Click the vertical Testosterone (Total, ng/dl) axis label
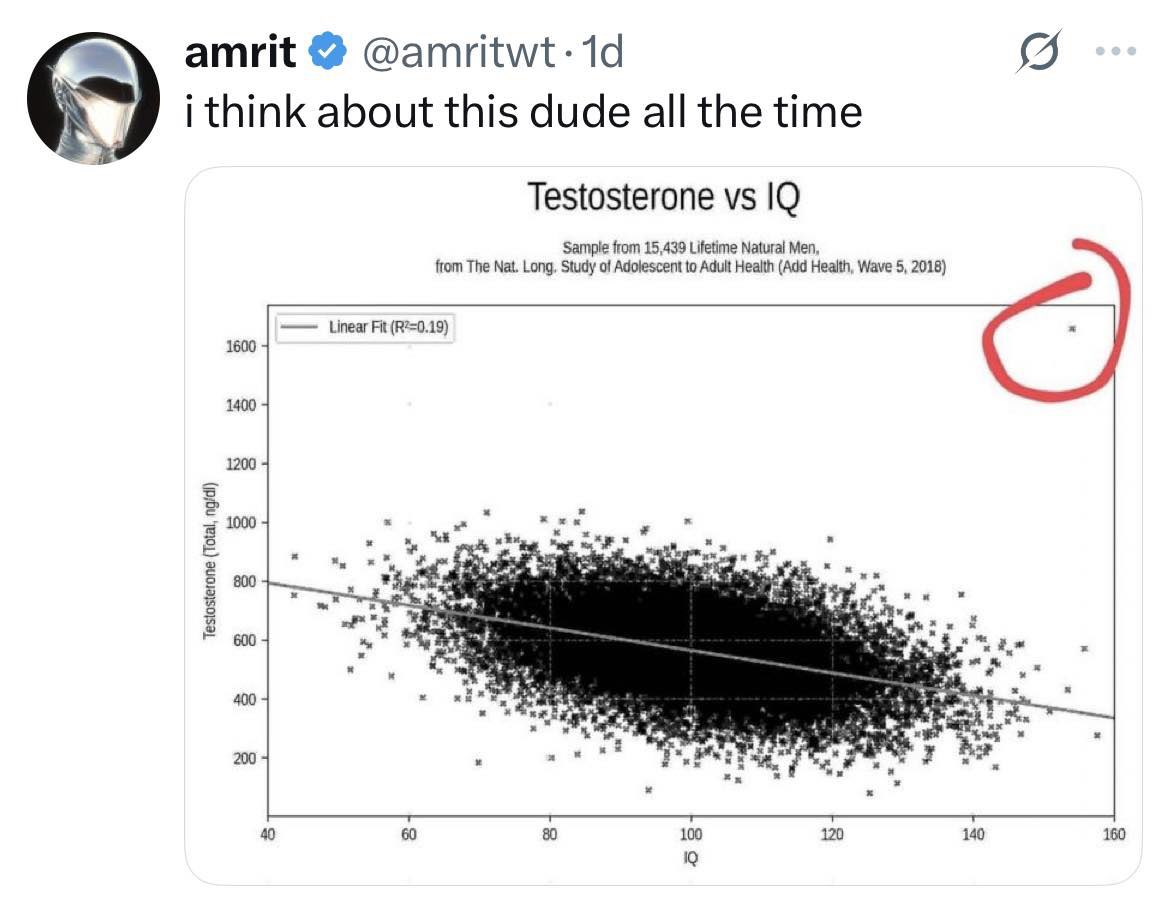 tap(210, 560)
